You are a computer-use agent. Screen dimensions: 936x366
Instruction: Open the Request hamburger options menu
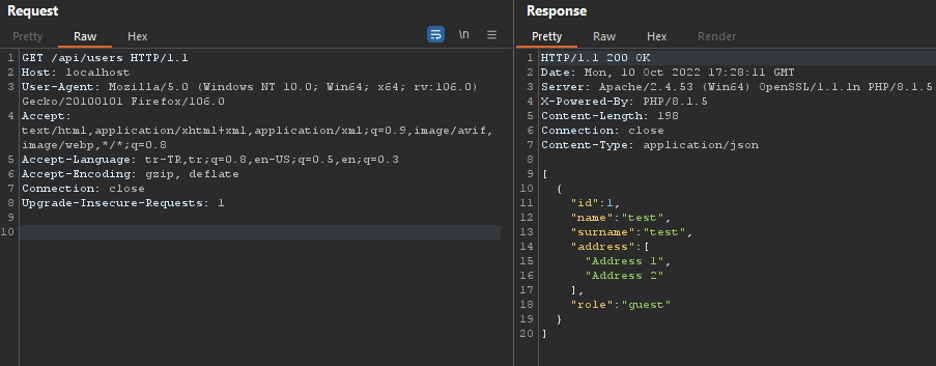(492, 35)
